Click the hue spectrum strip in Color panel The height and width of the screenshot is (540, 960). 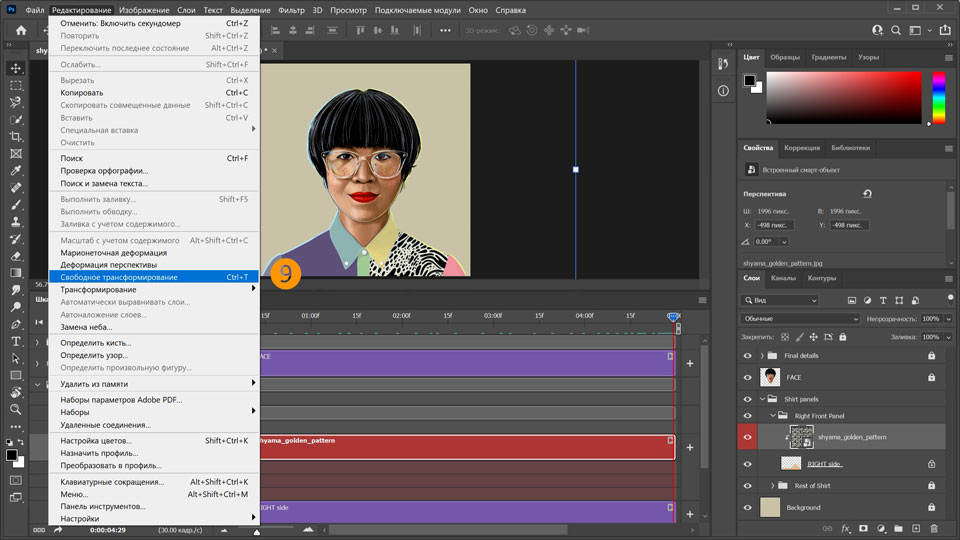(x=939, y=99)
